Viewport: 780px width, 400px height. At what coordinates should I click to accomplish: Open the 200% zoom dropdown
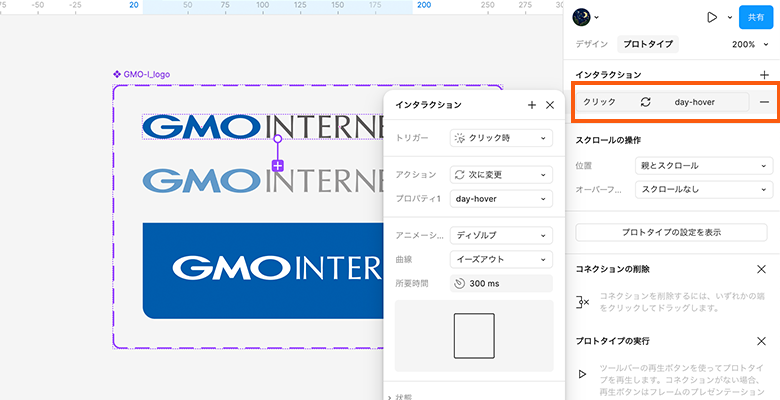pos(750,44)
